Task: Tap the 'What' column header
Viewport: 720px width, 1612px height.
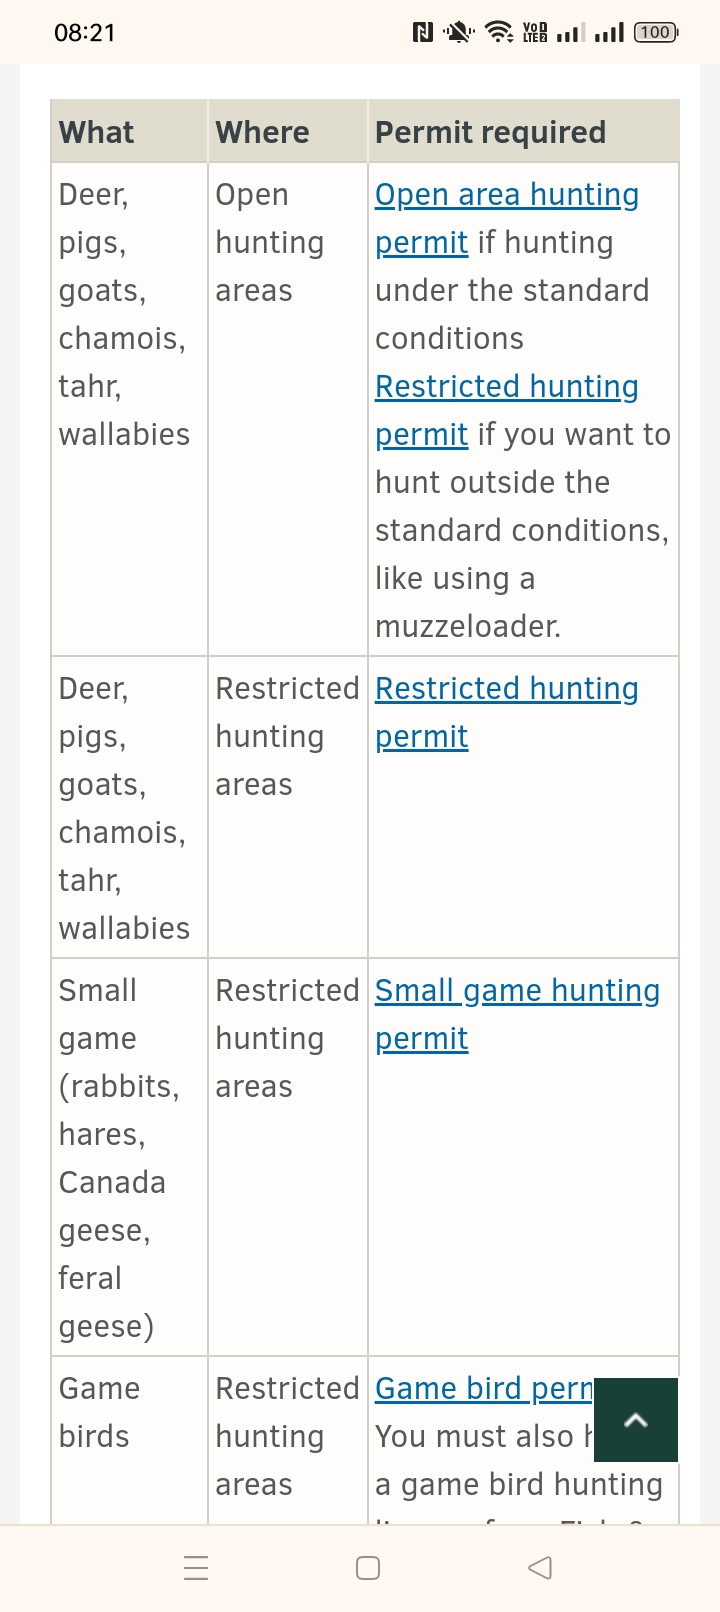Action: pyautogui.click(x=96, y=132)
